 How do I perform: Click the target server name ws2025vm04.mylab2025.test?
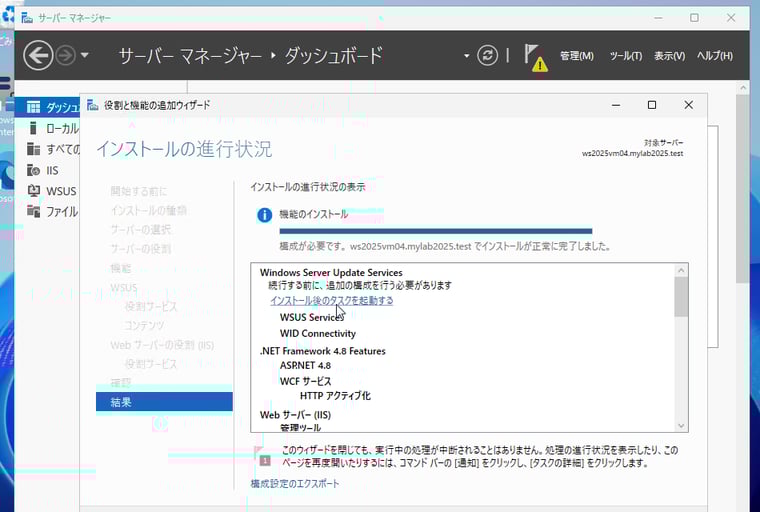click(633, 153)
